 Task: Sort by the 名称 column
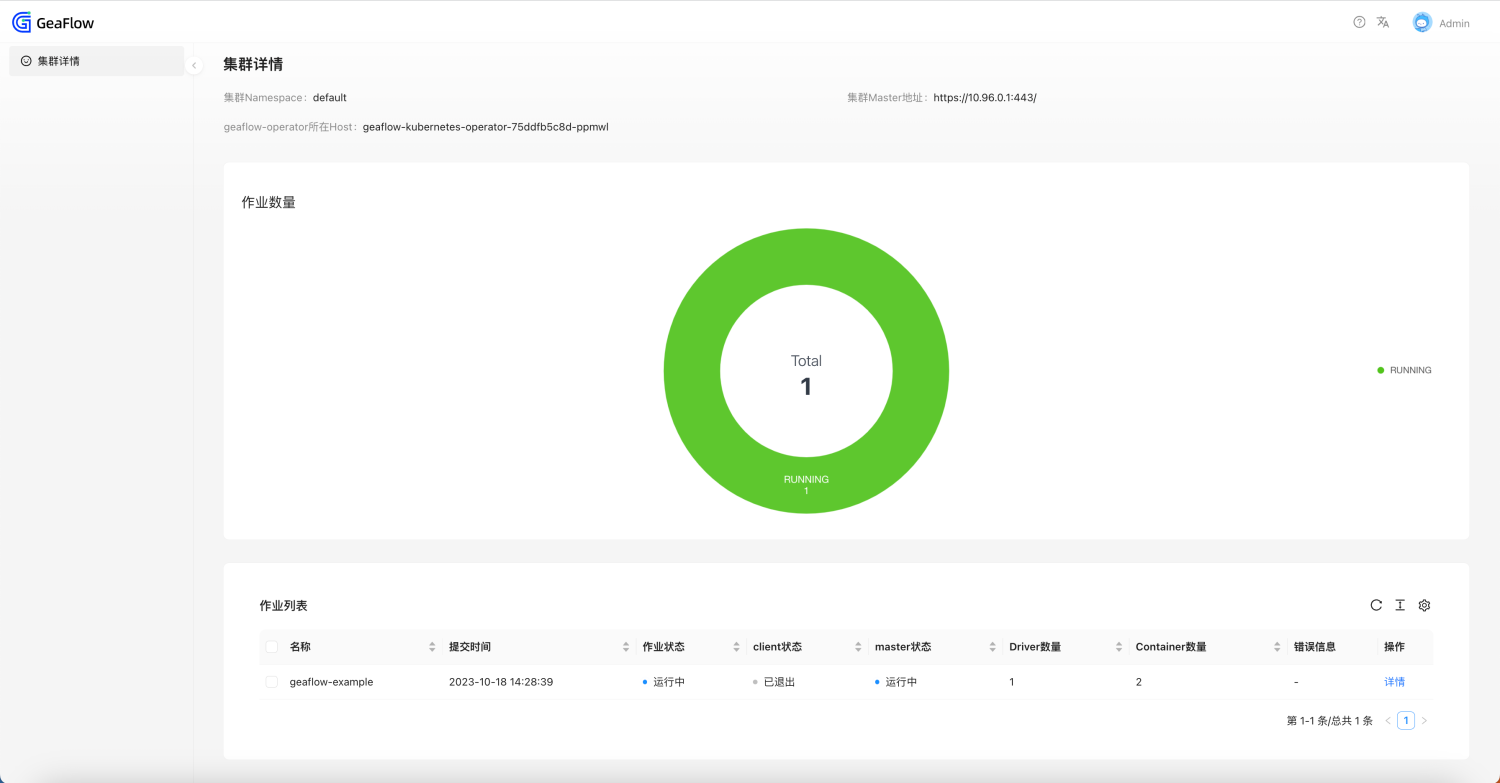point(432,647)
